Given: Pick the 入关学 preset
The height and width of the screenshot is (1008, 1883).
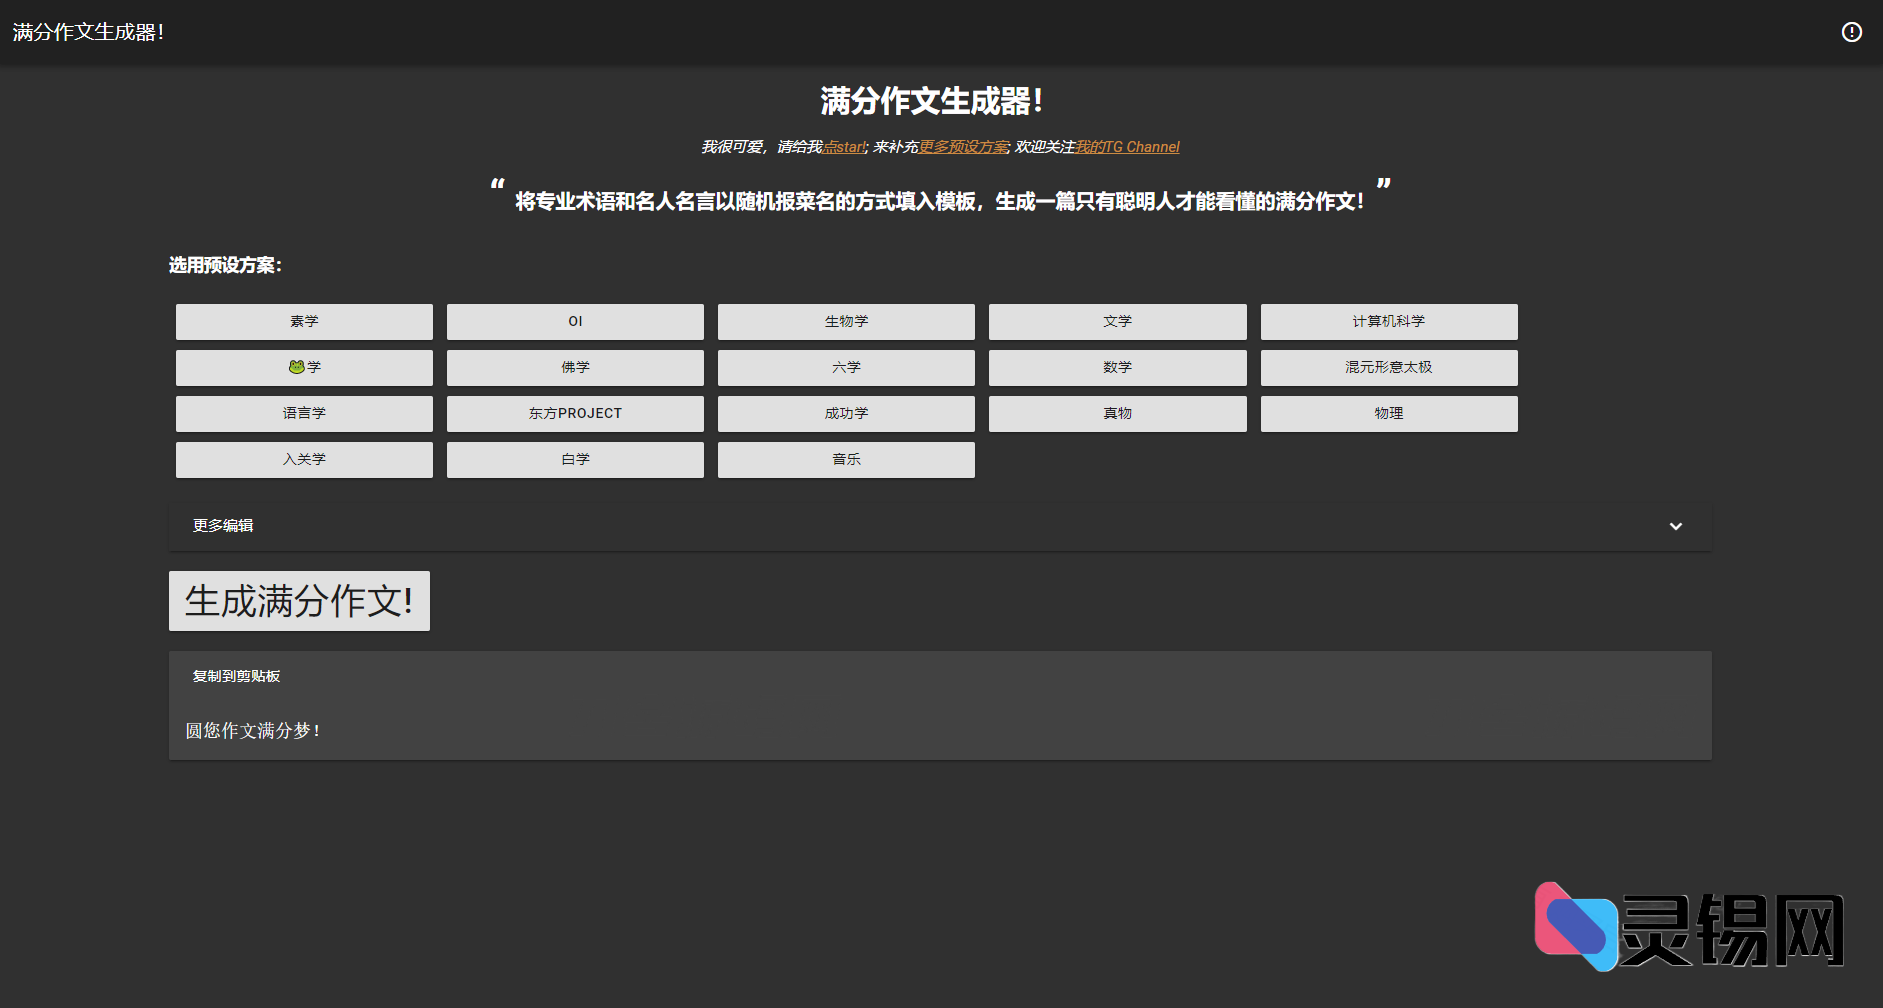Looking at the screenshot, I should pos(304,459).
